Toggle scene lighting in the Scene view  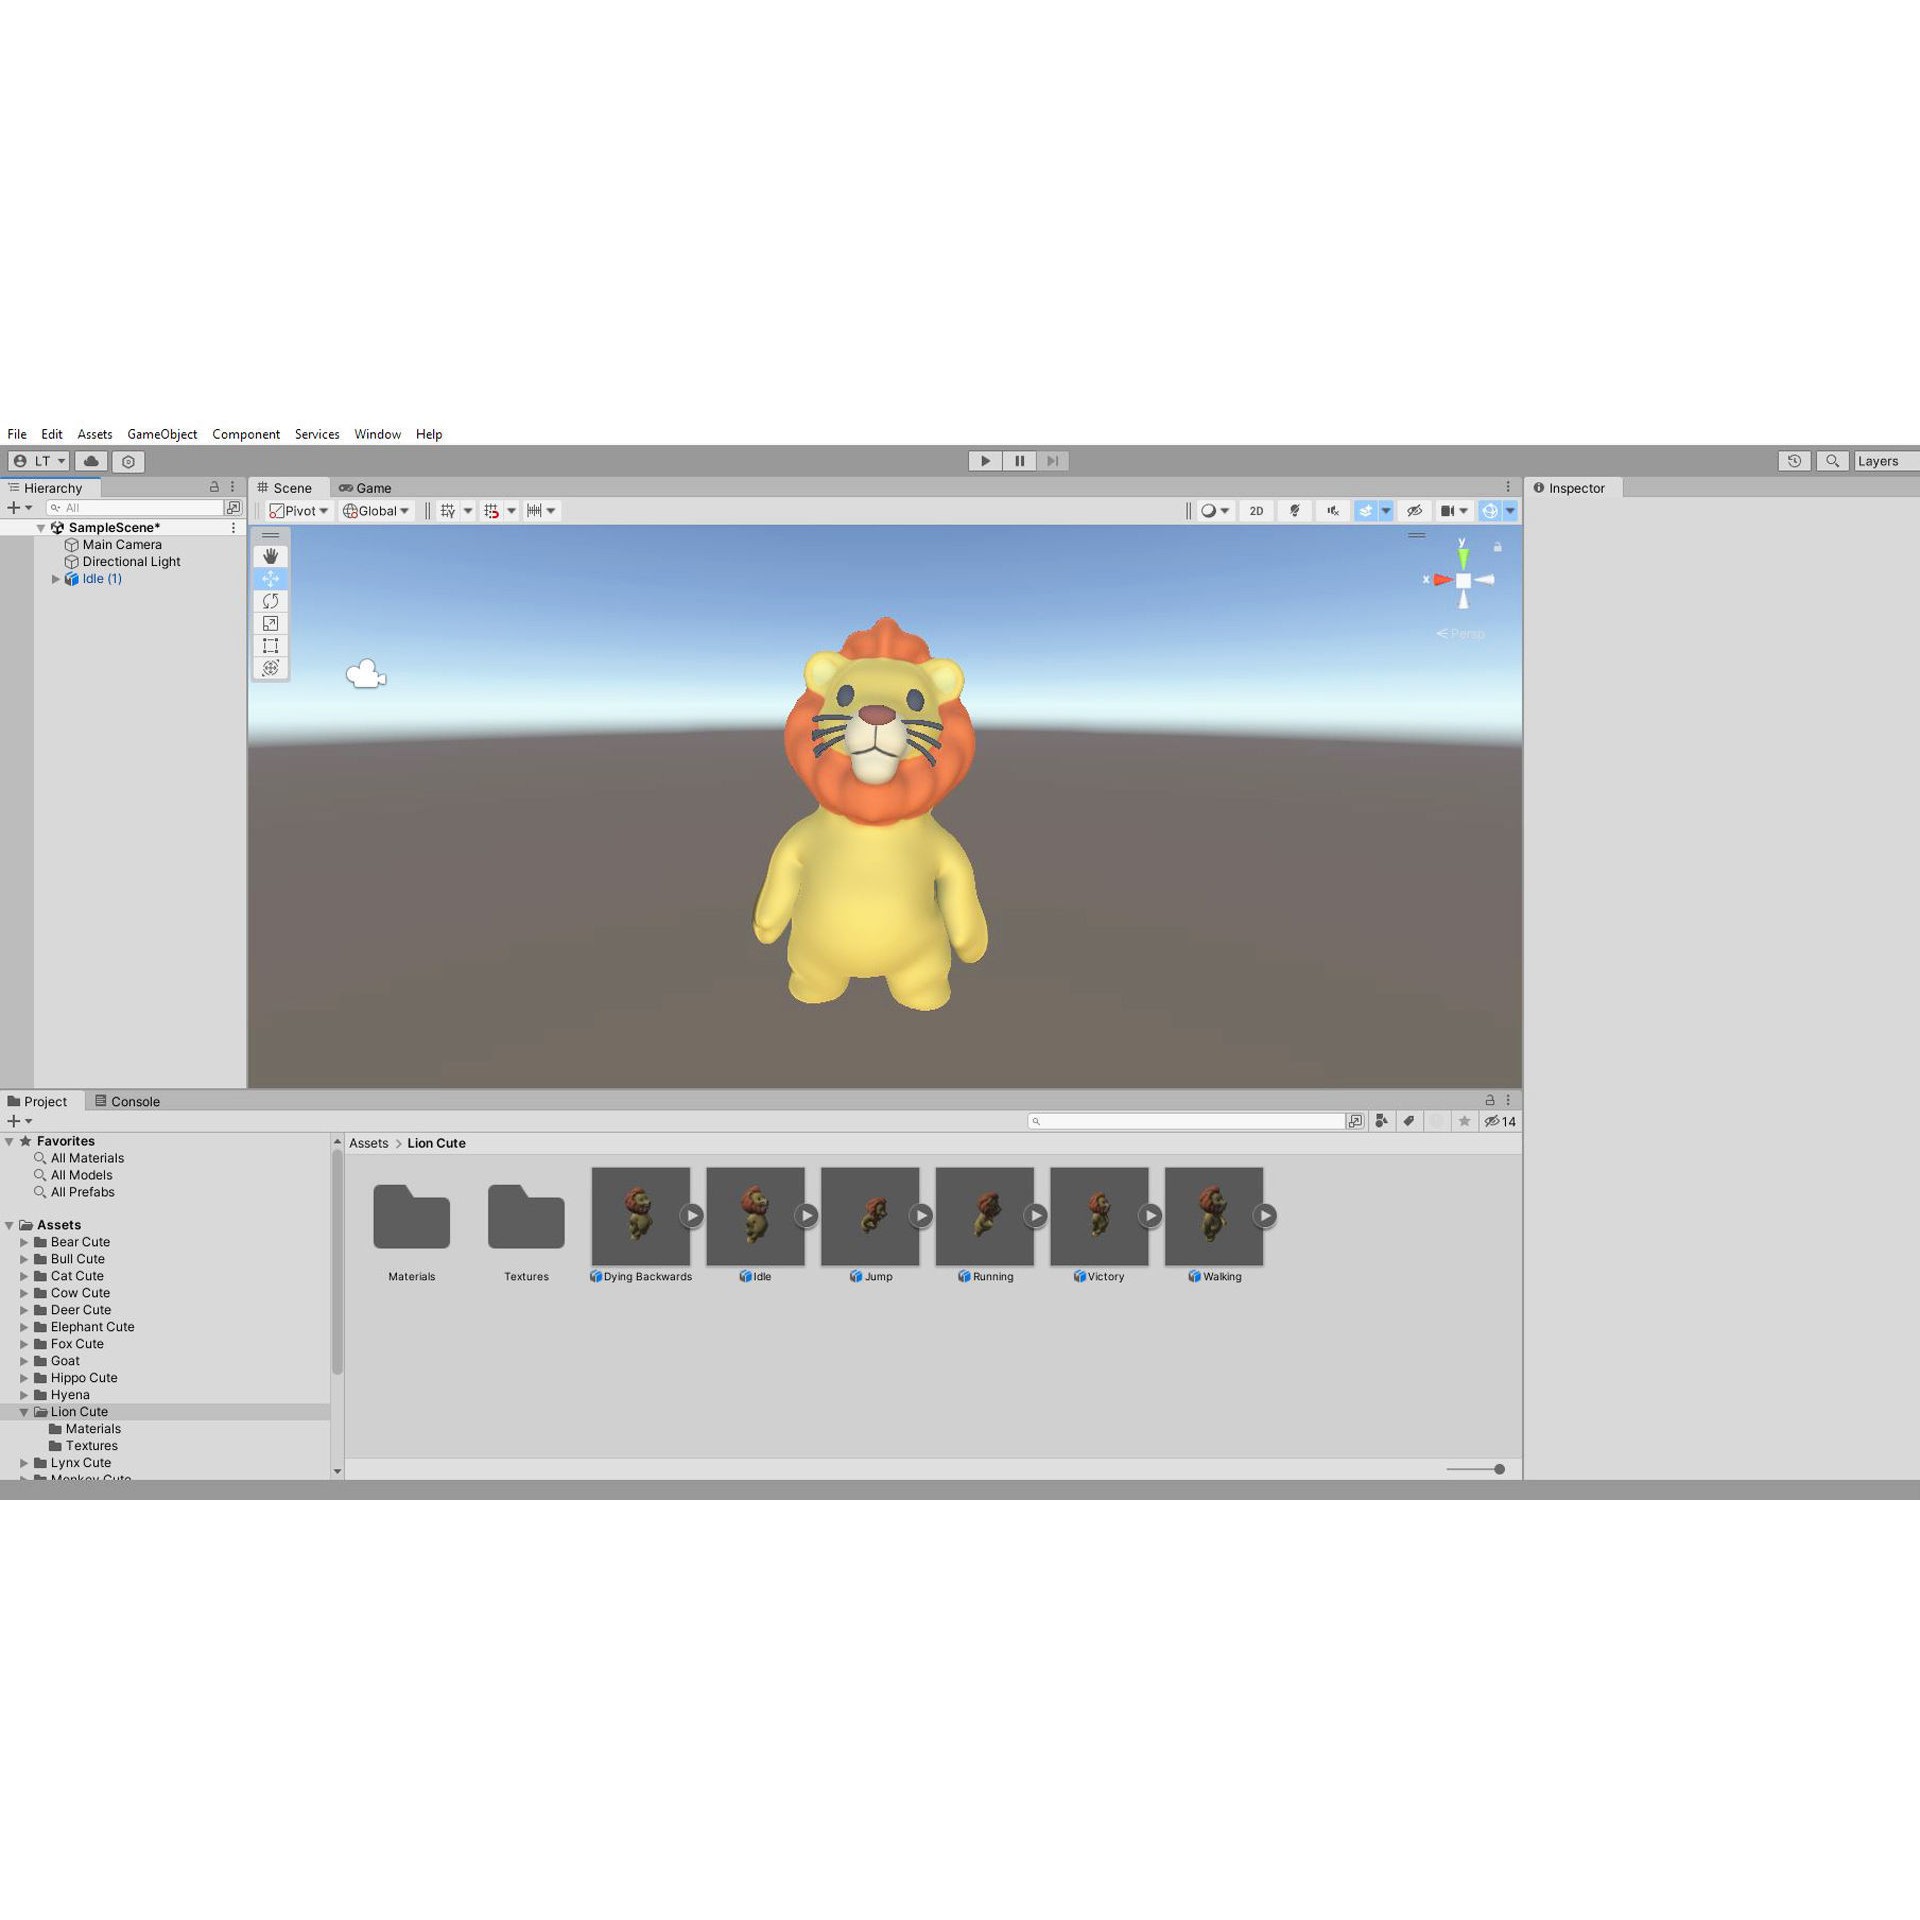click(1295, 511)
